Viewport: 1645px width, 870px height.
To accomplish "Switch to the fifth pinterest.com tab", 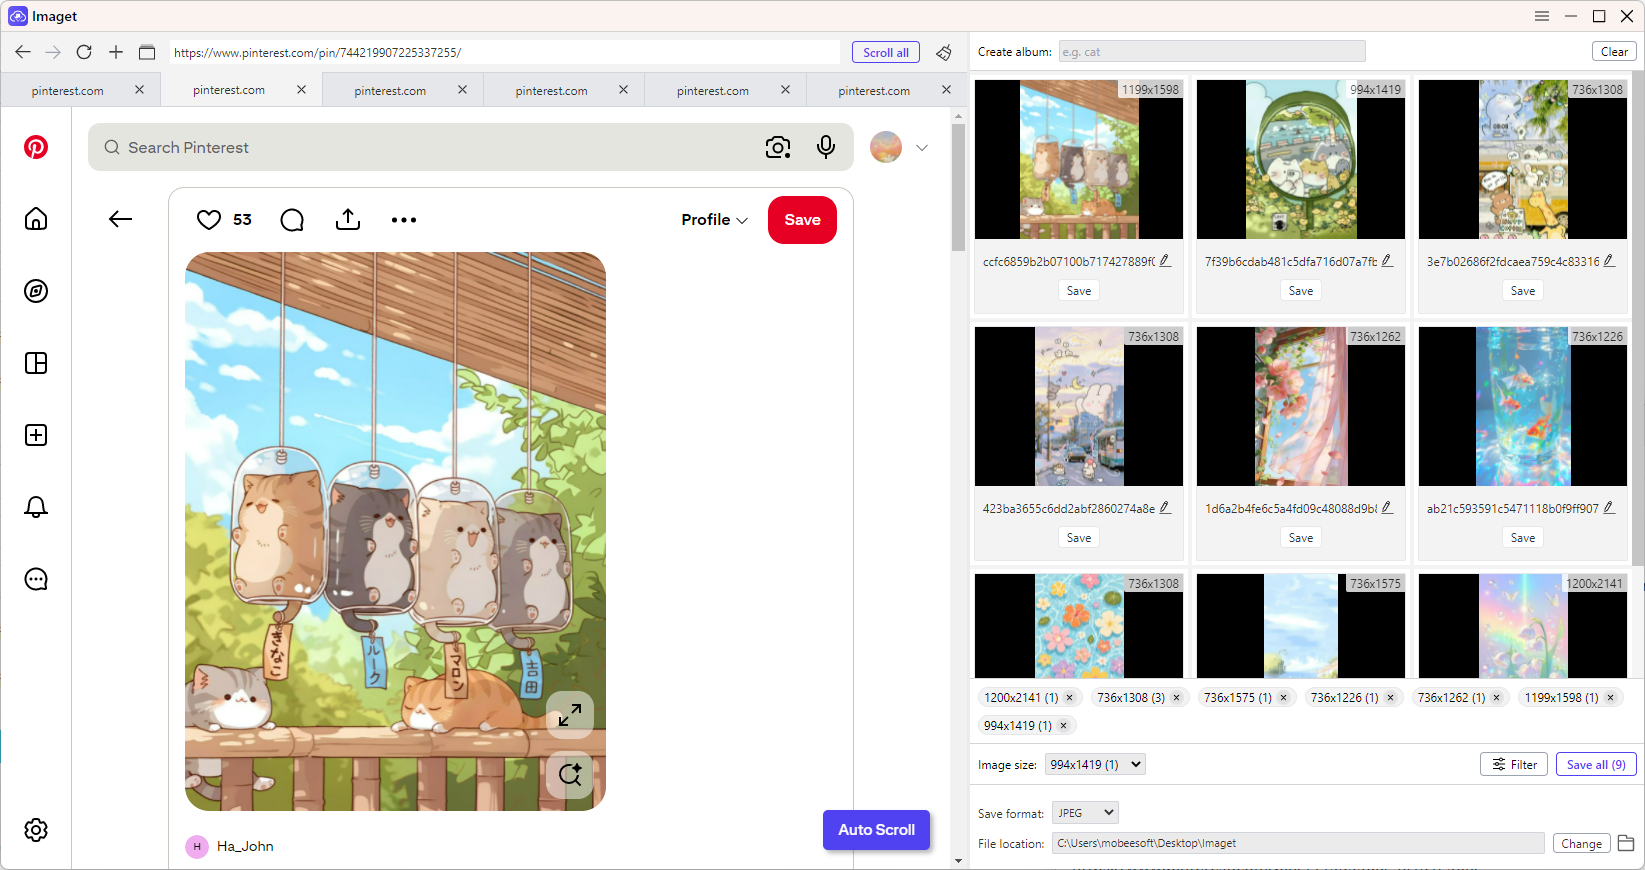I will tap(713, 90).
